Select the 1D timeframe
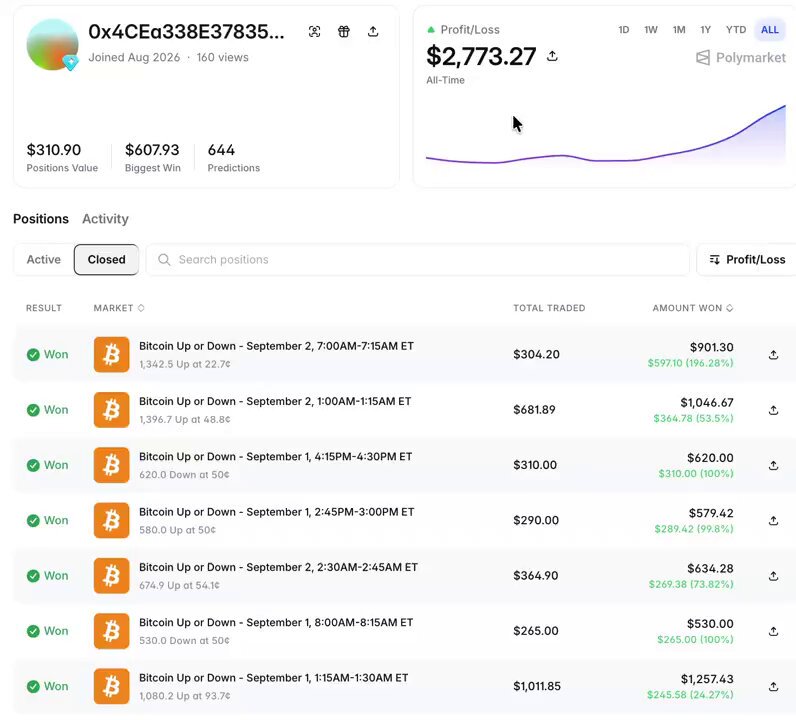The height and width of the screenshot is (720, 796). click(623, 29)
